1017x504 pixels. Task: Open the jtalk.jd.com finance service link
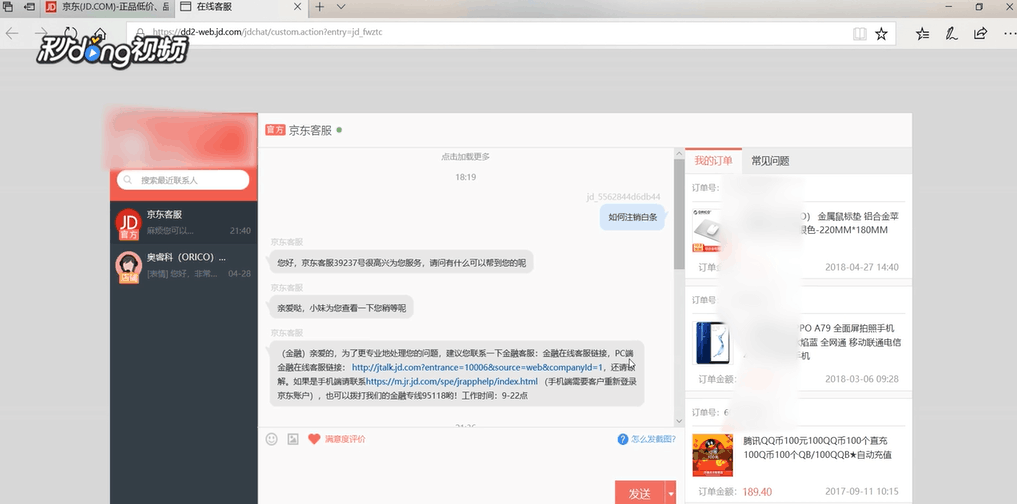click(x=477, y=367)
